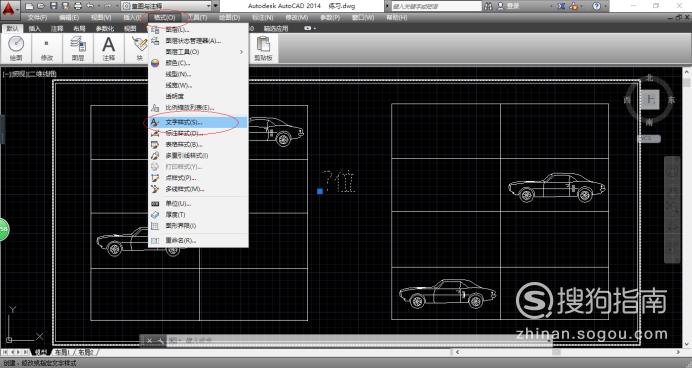Expand the quick access toolbar customize arrow
The height and width of the screenshot is (368, 692).
tap(216, 6)
